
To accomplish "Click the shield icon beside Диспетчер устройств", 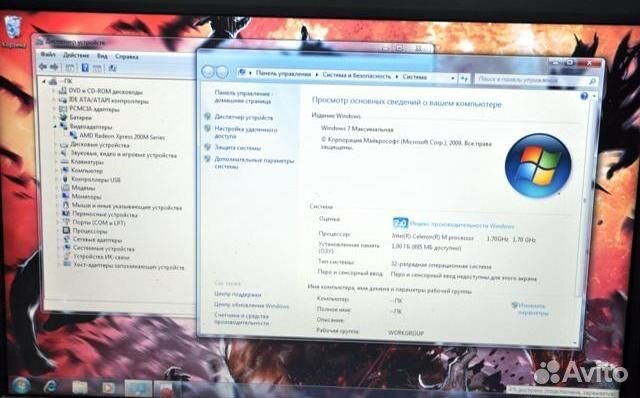I will coord(208,117).
